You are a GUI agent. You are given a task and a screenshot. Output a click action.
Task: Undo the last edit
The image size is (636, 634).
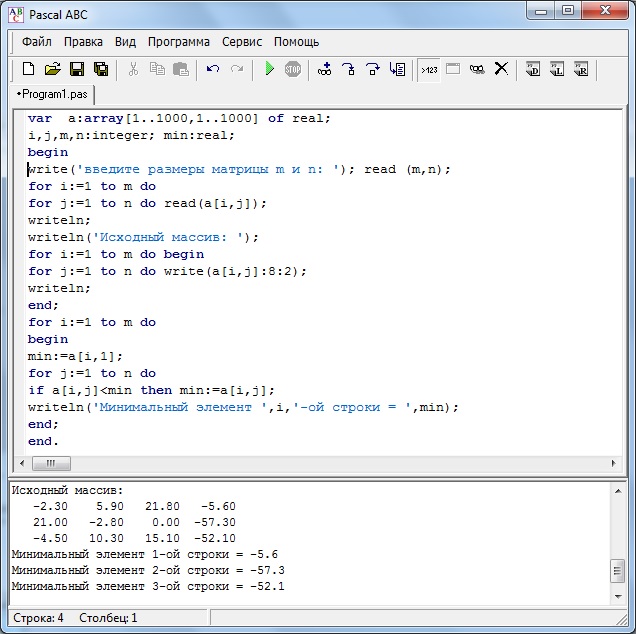(213, 69)
